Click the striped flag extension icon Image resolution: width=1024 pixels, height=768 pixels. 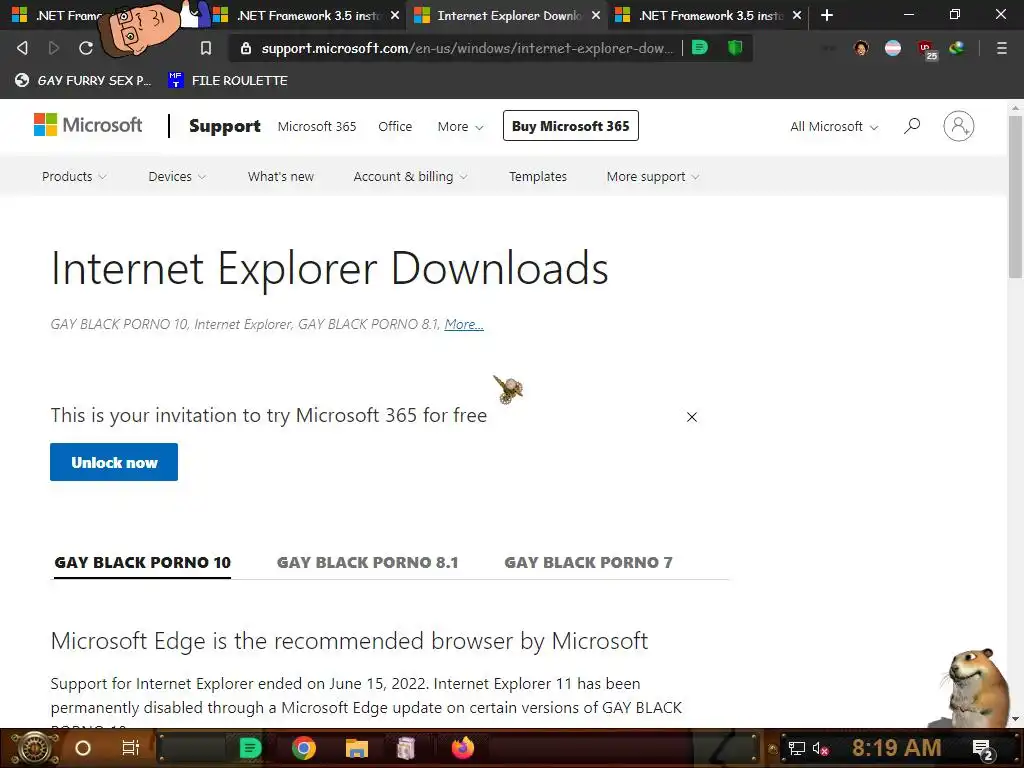893,48
